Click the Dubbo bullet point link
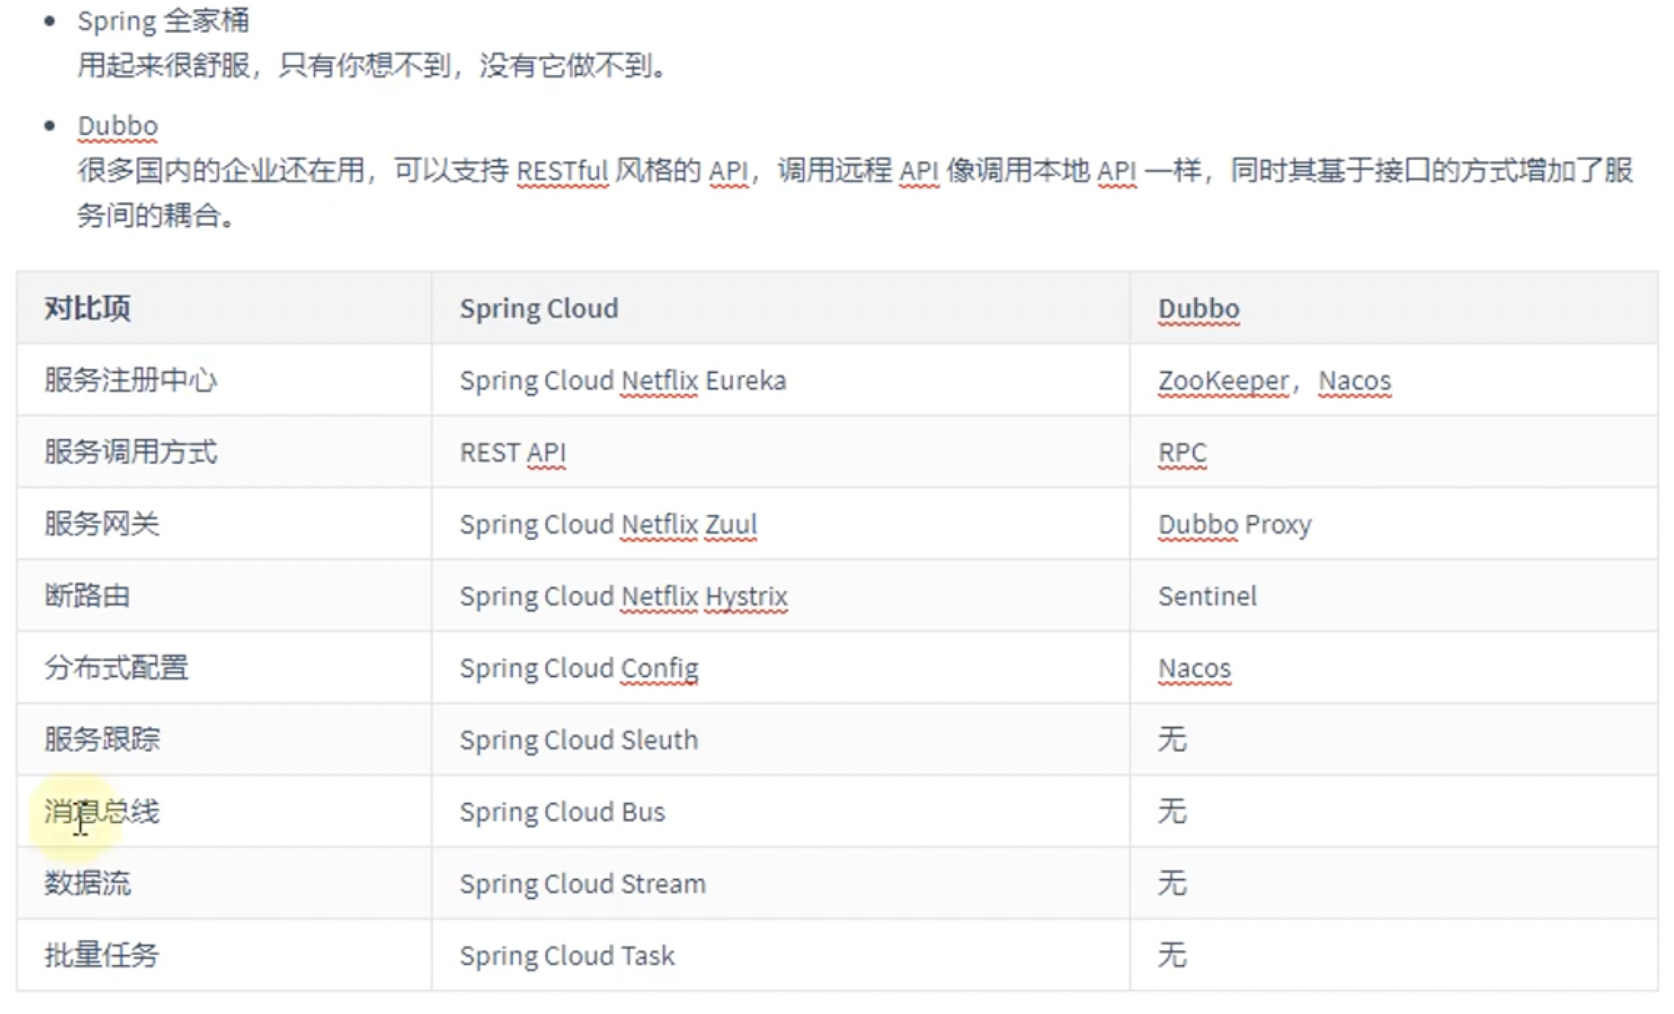Screen dimensions: 1674x1014 pyautogui.click(x=117, y=125)
